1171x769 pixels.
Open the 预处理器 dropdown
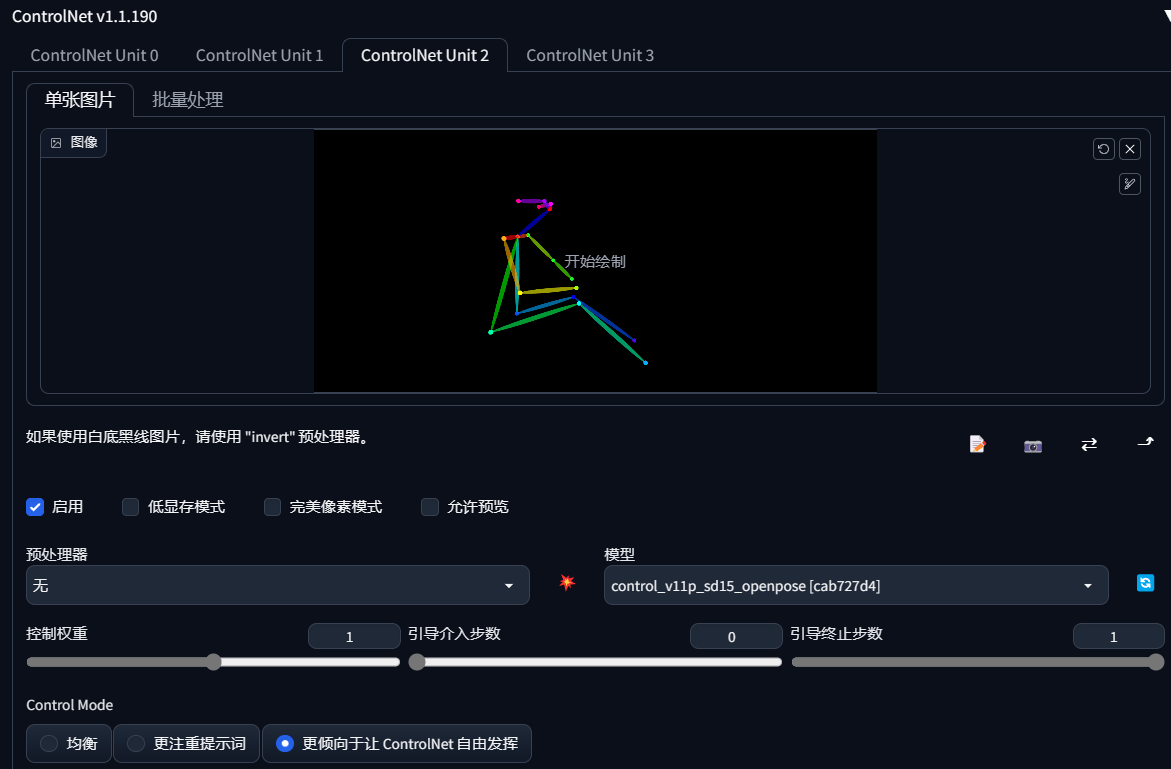pyautogui.click(x=278, y=585)
